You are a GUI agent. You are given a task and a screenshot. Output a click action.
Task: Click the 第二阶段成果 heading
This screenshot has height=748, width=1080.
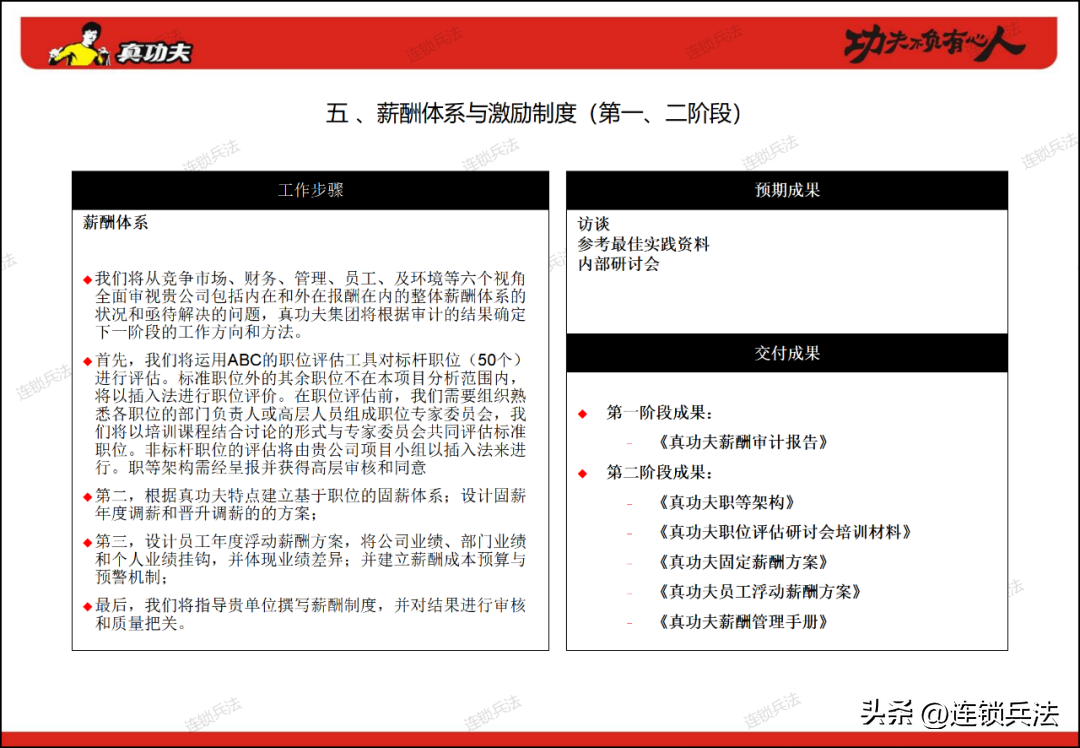click(x=659, y=472)
